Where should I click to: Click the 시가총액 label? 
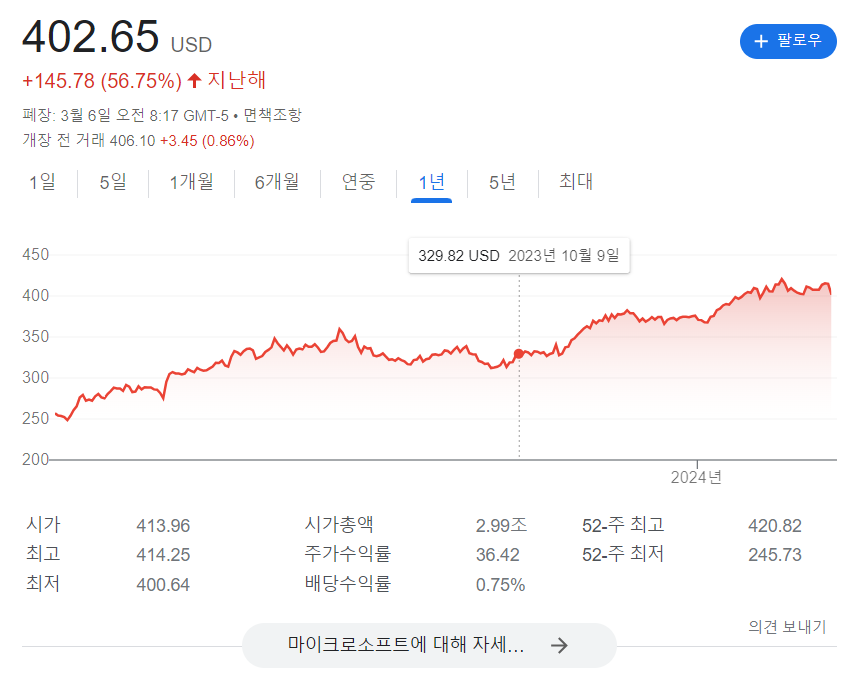(x=339, y=525)
